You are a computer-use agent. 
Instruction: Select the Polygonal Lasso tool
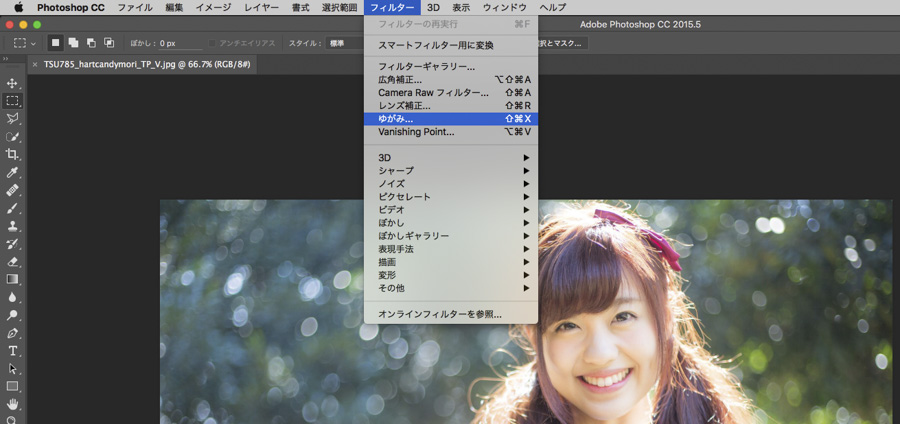[x=12, y=119]
